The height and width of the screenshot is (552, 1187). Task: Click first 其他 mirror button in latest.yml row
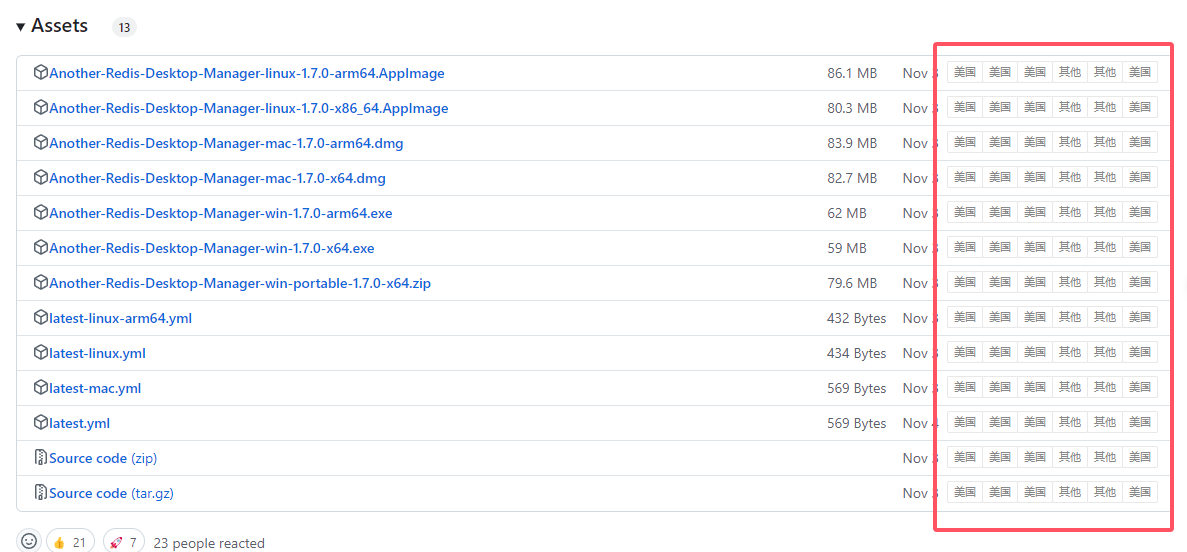click(1070, 422)
